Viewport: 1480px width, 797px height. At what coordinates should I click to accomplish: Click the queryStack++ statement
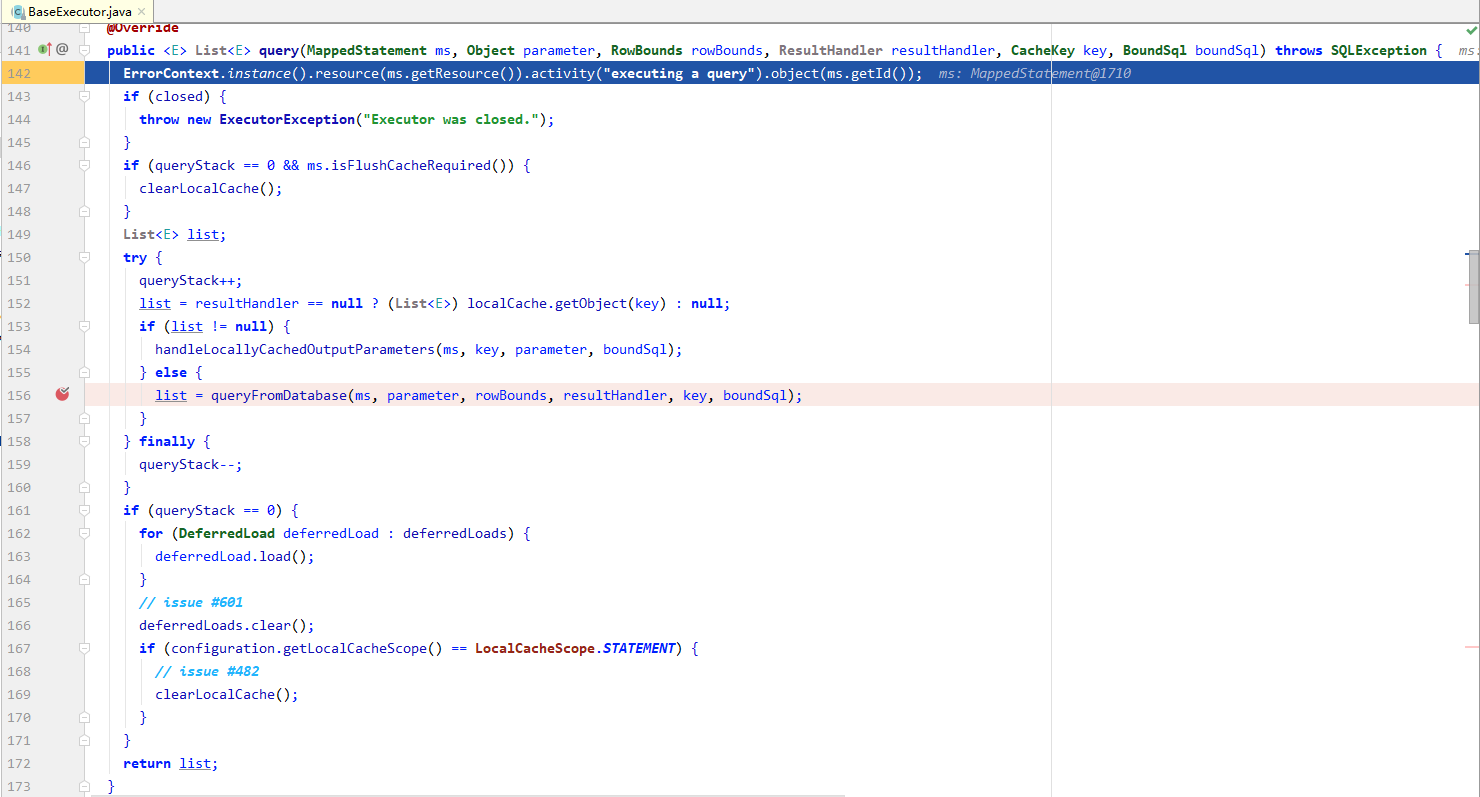coord(191,280)
